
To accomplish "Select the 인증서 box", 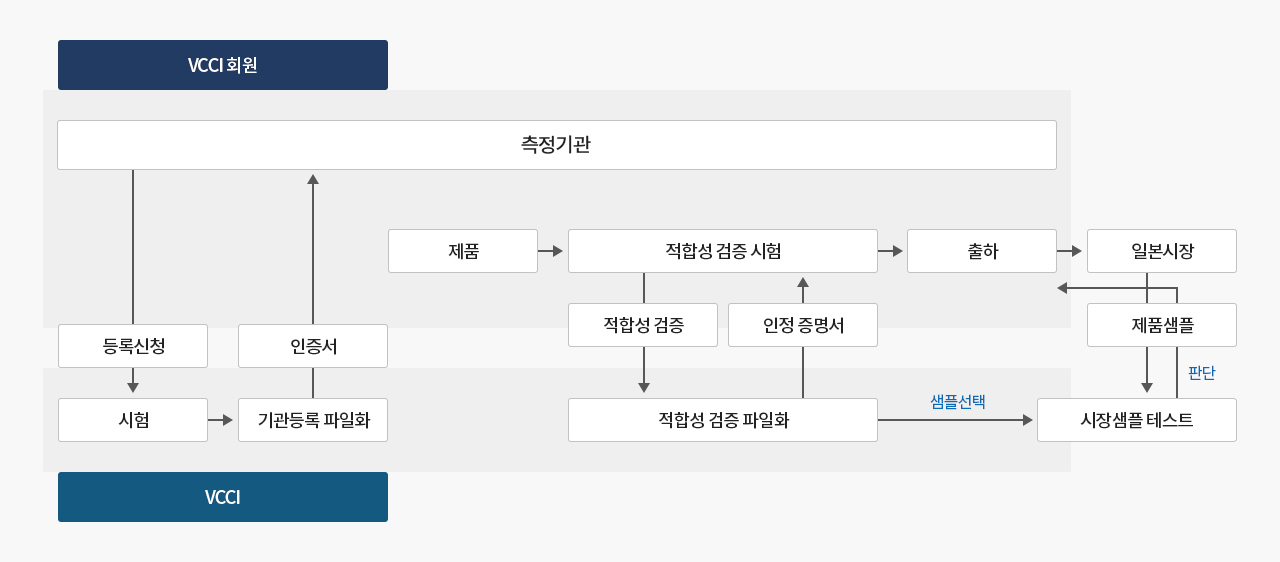I will coord(313,346).
